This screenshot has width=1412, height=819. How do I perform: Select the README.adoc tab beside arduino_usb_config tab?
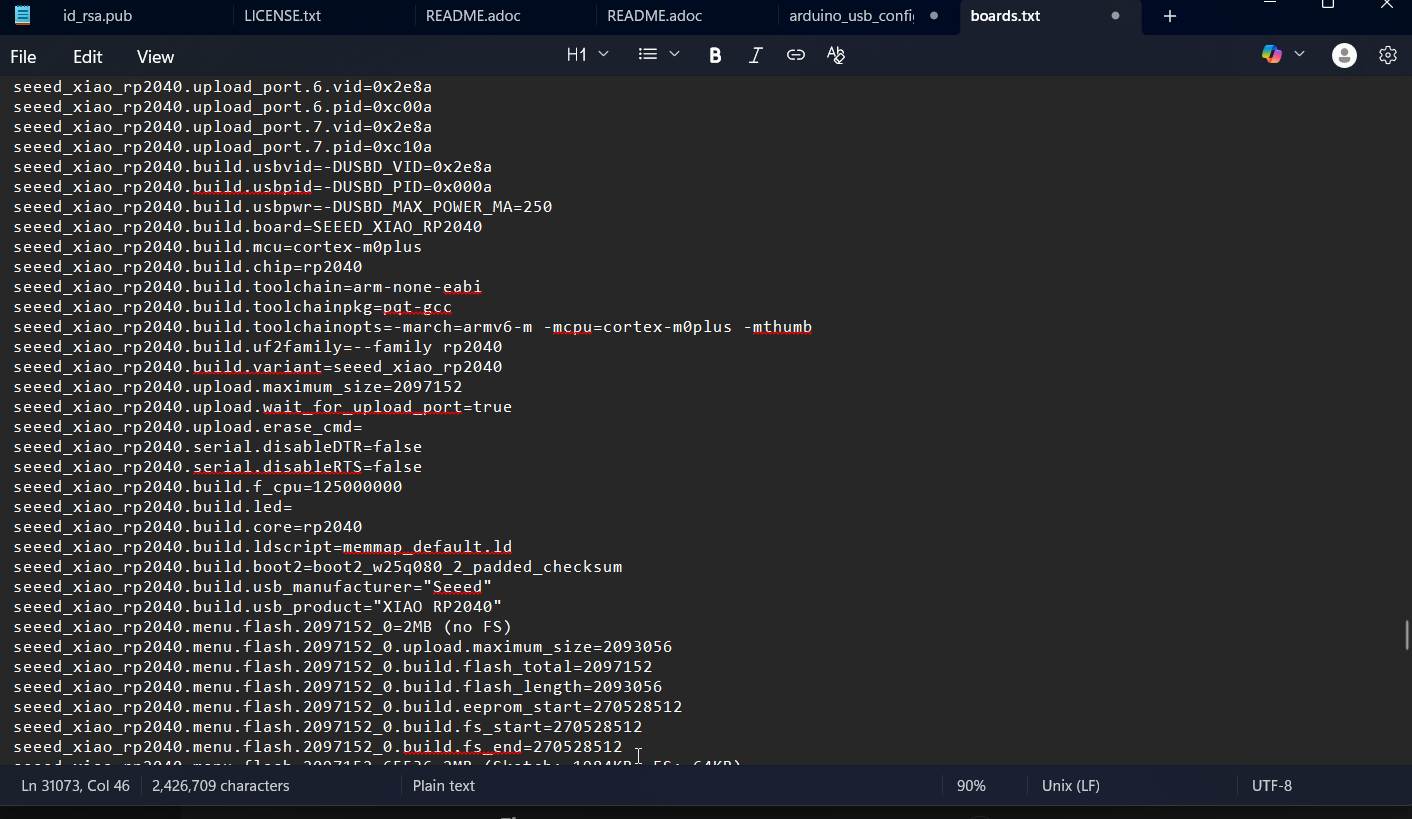(x=655, y=16)
